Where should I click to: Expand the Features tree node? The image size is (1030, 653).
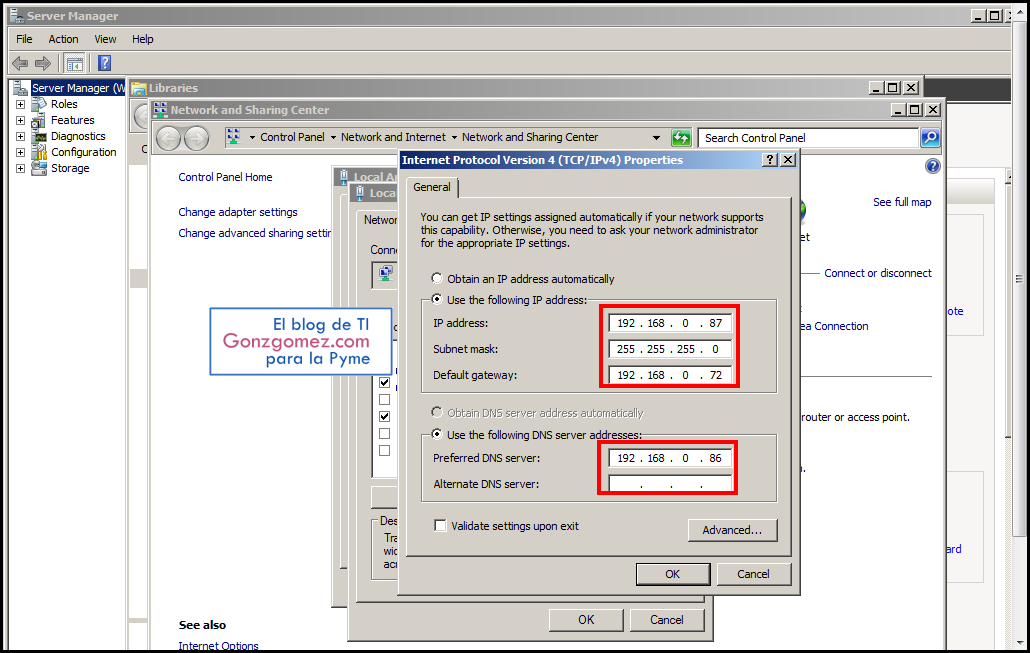(20, 120)
